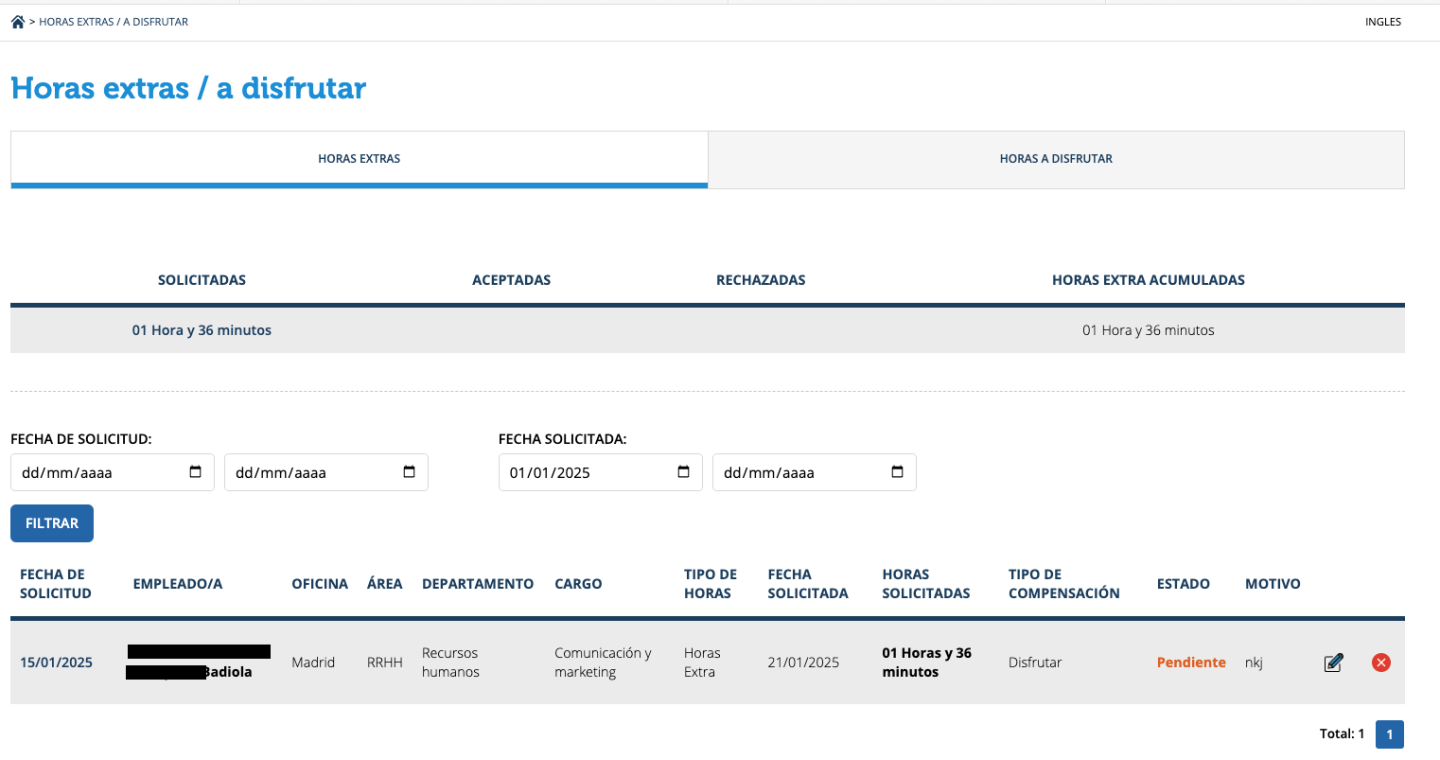
Task: Click the red delete icon in table row
Action: (x=1381, y=662)
